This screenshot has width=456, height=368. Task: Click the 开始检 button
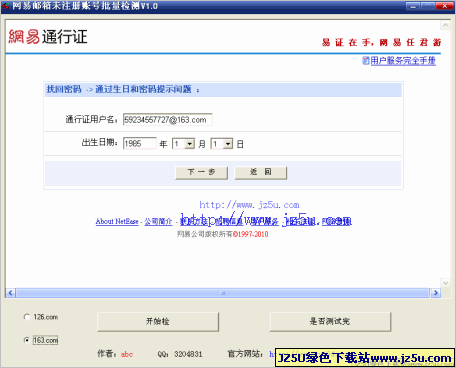coord(158,322)
